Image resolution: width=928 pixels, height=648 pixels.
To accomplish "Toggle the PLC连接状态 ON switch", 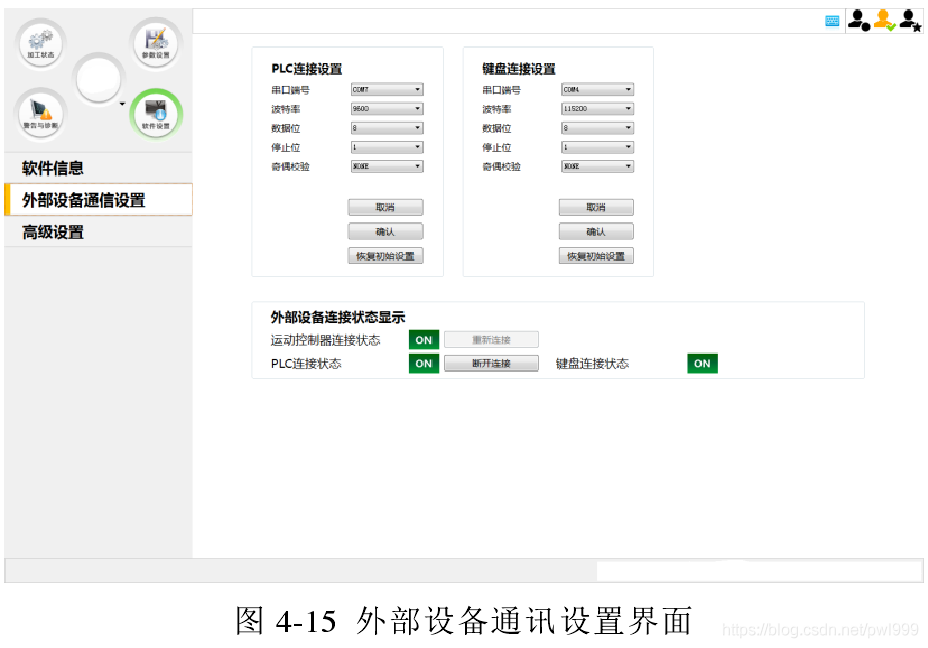I will [423, 363].
